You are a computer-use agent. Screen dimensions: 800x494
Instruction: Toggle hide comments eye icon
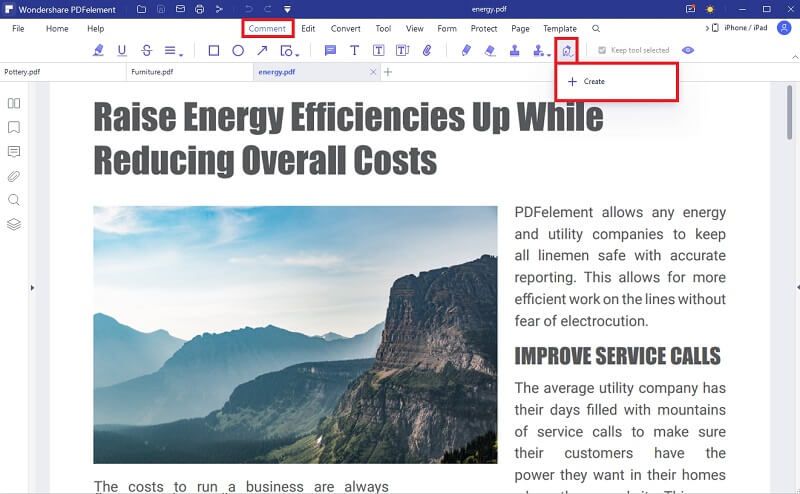coord(688,50)
